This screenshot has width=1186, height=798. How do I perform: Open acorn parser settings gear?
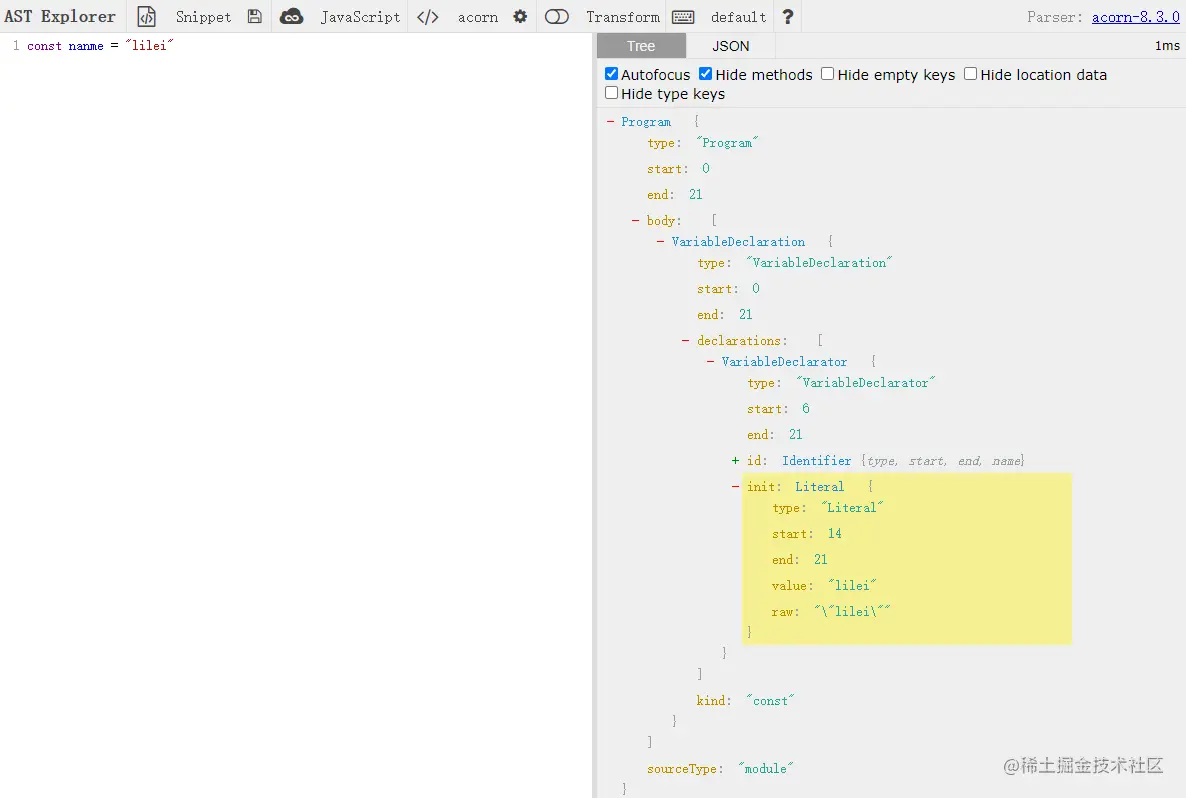[x=520, y=16]
